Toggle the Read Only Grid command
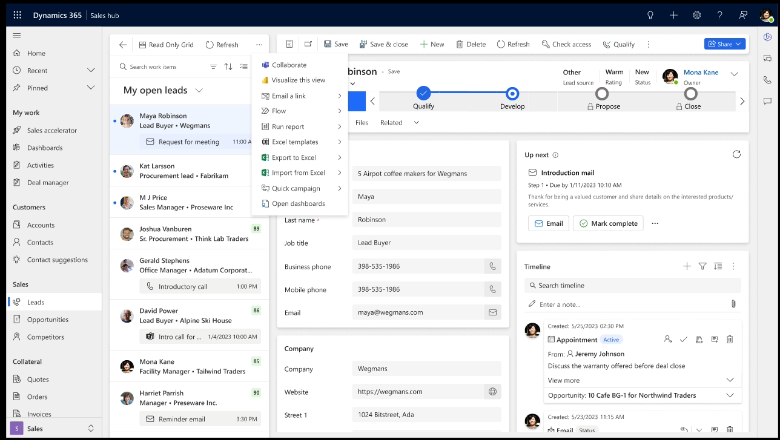Image resolution: width=780 pixels, height=440 pixels. click(x=166, y=44)
